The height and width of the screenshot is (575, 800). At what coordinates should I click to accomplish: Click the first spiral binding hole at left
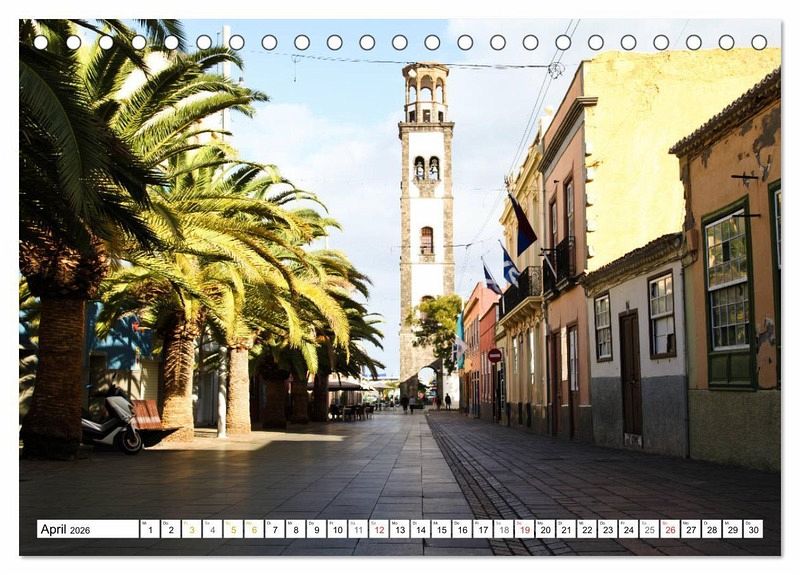pyautogui.click(x=41, y=42)
